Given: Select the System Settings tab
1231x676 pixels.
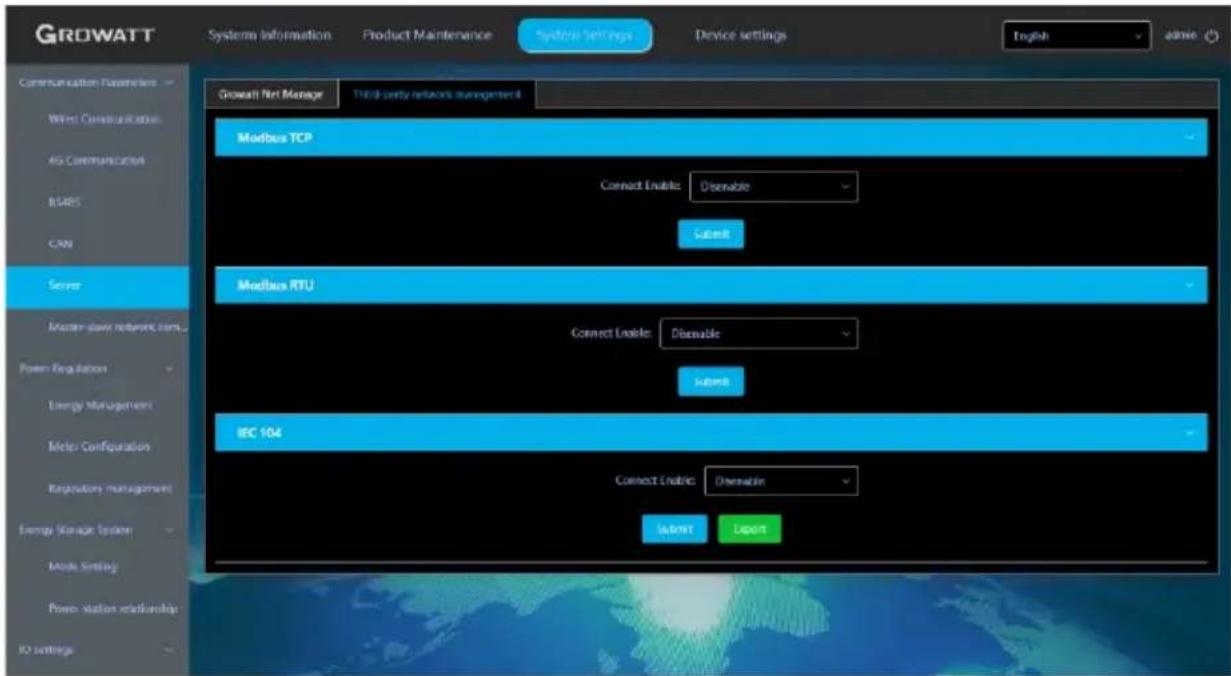Looking at the screenshot, I should click(585, 36).
